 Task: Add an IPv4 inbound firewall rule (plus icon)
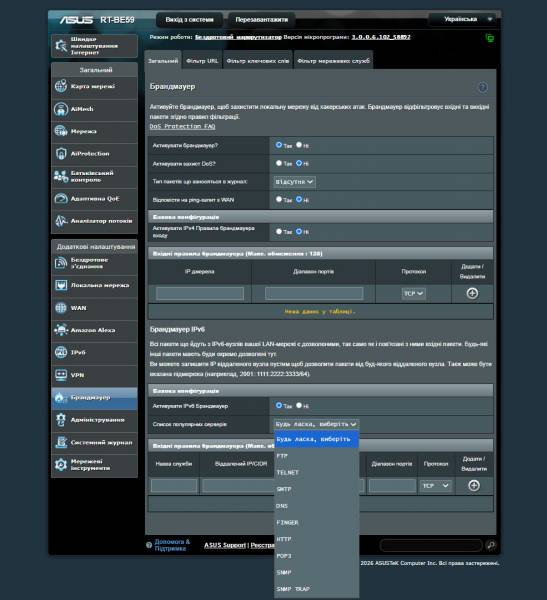[472, 293]
